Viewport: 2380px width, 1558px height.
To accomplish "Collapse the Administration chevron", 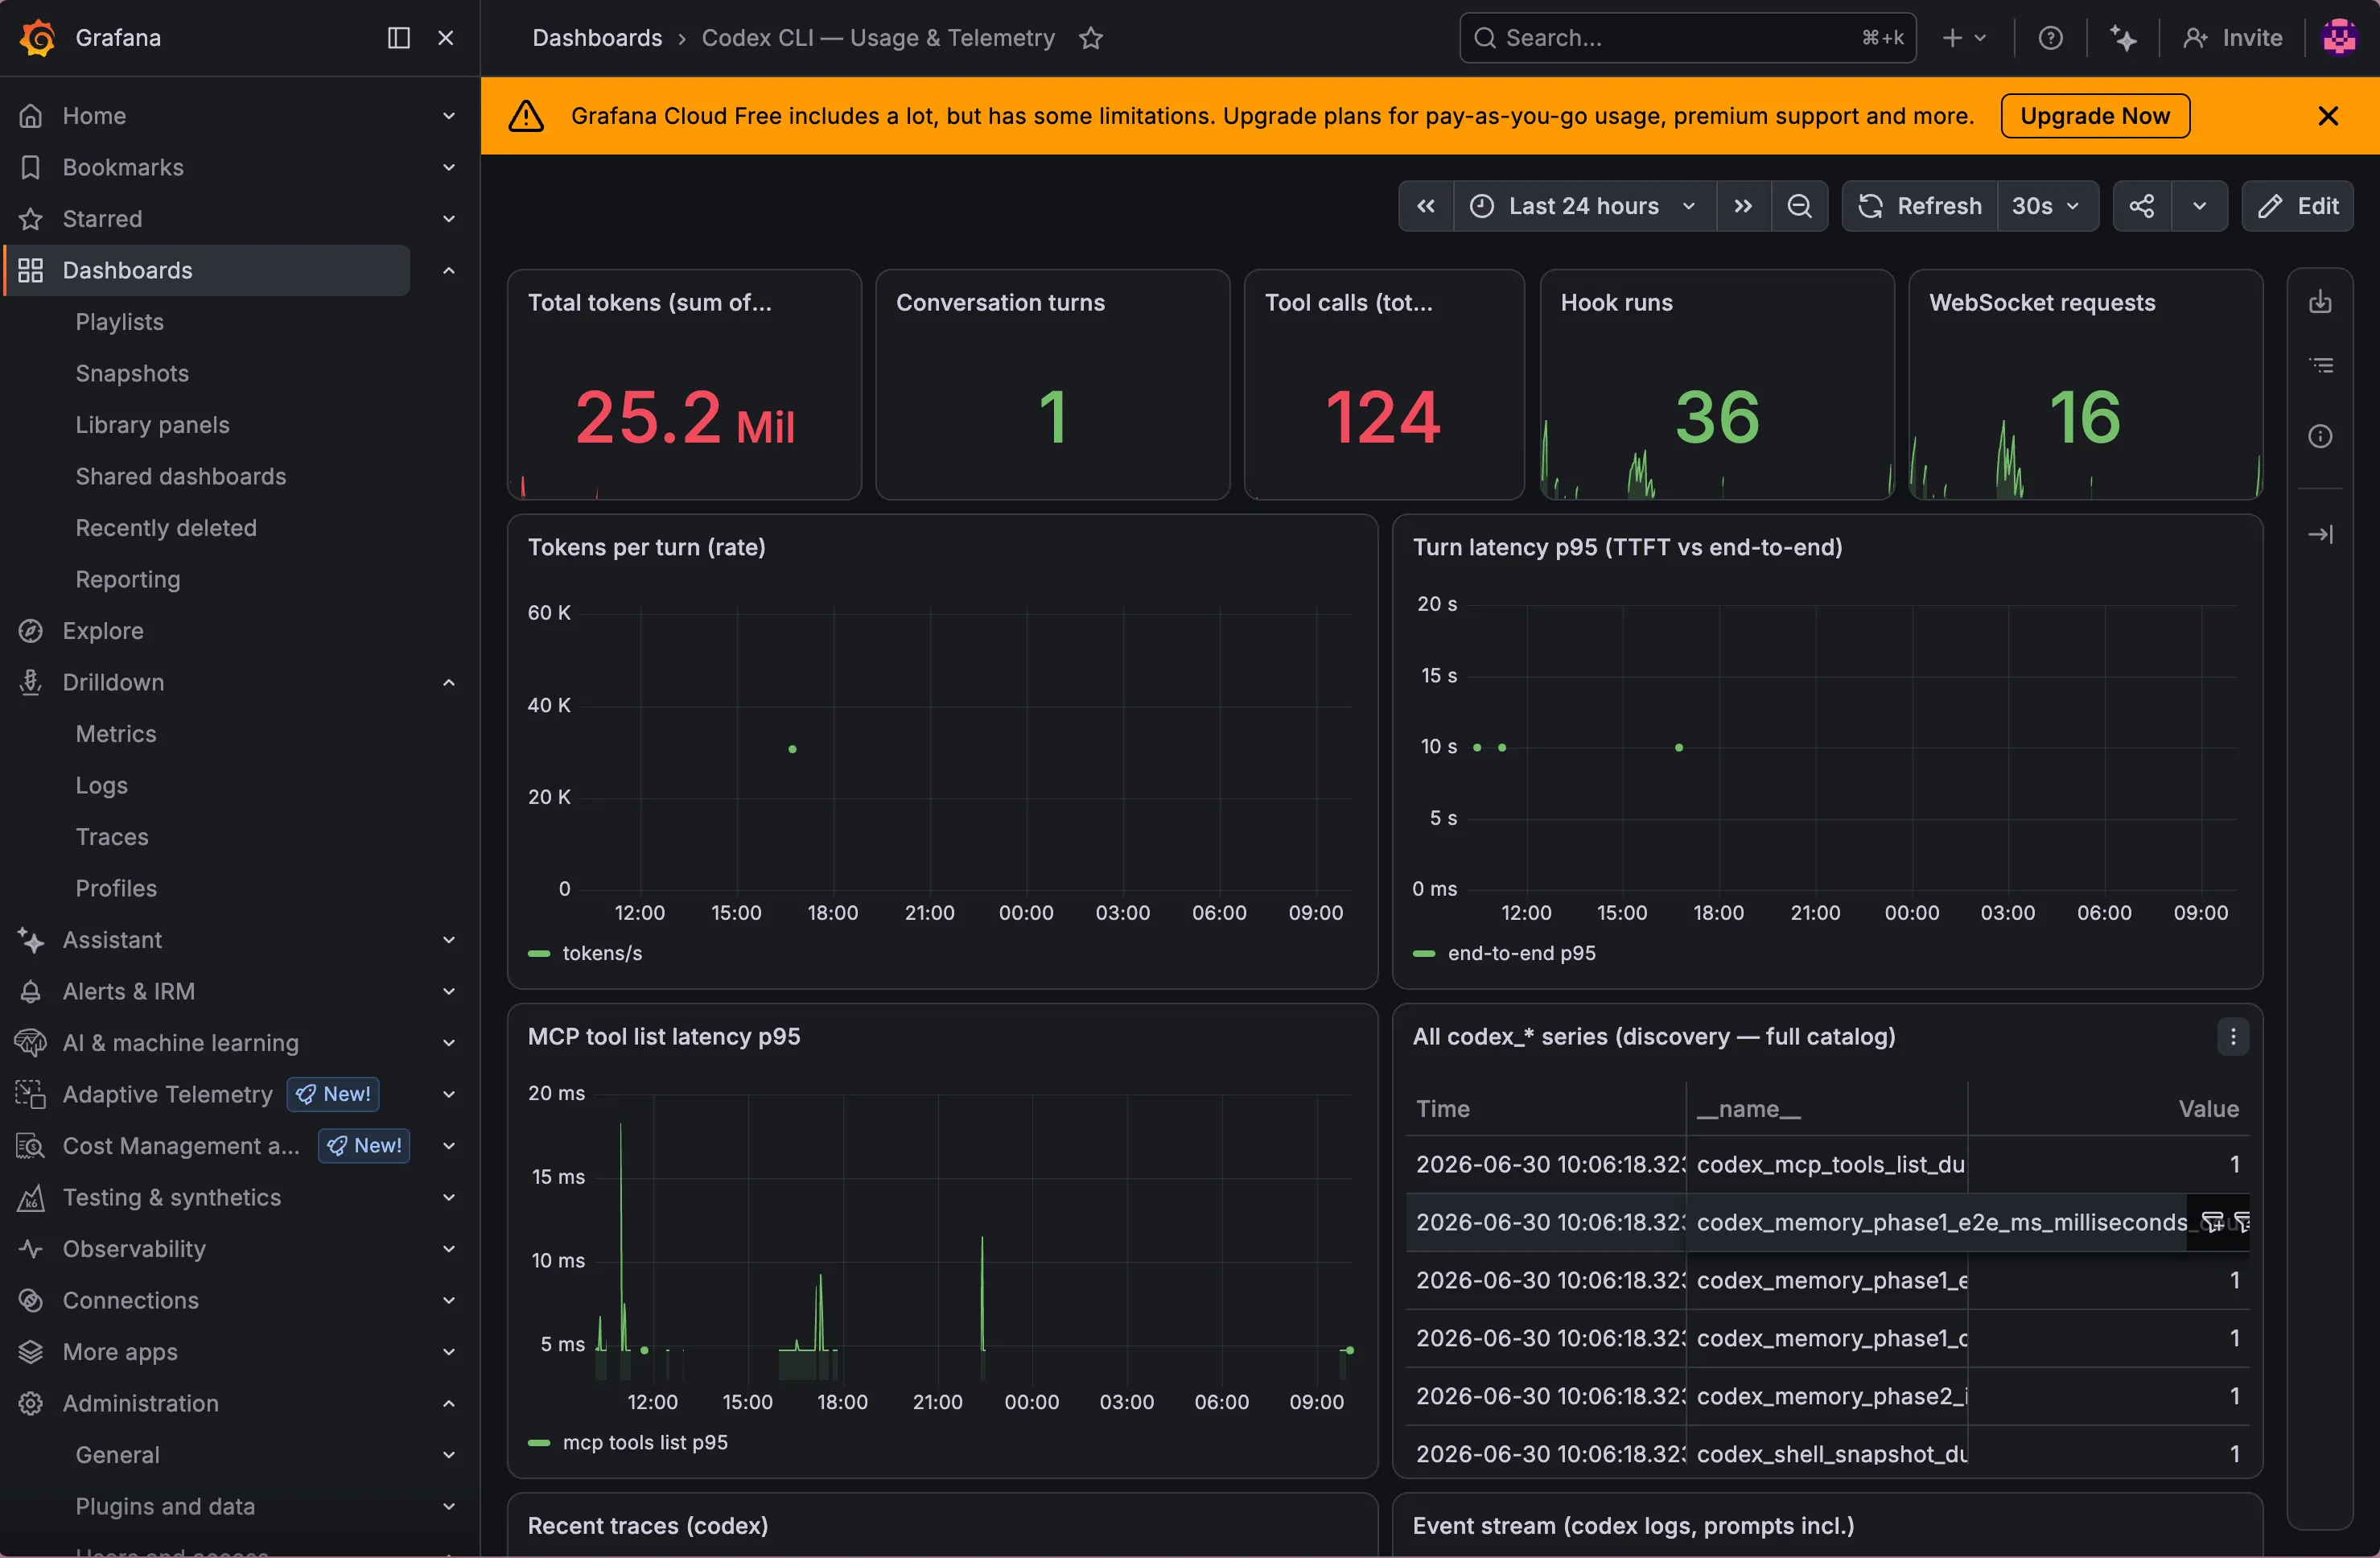I will 449,1403.
